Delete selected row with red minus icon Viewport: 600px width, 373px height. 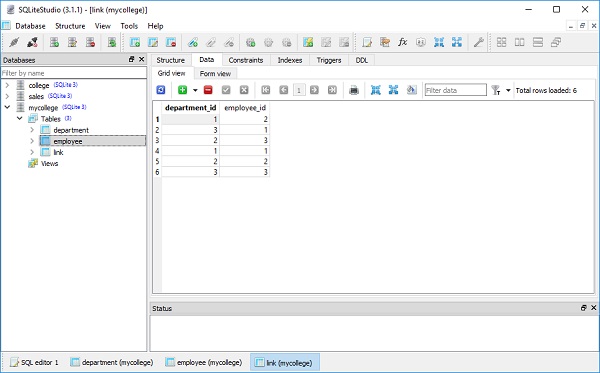[x=208, y=90]
